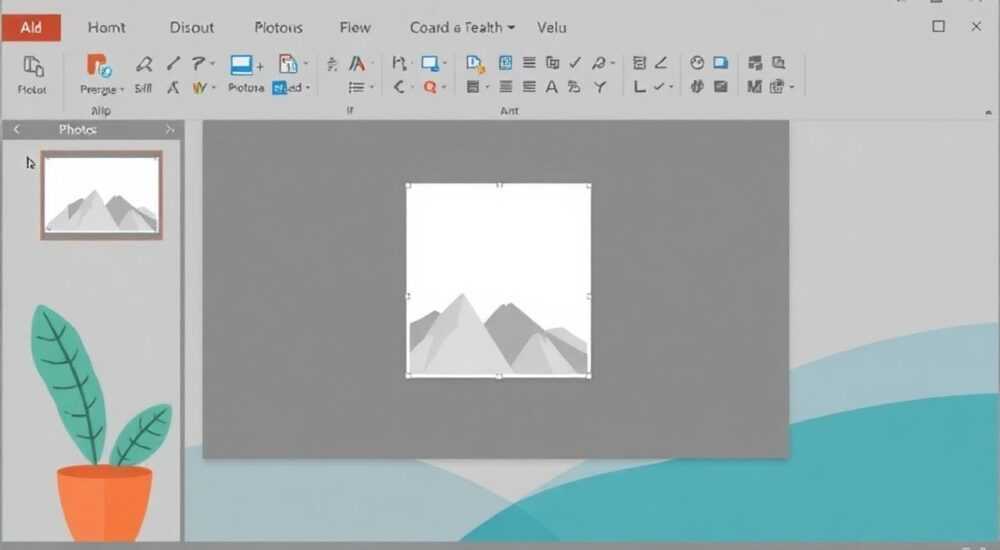Click the overlapping squares icon
The width and height of the screenshot is (1000, 550).
(552, 63)
